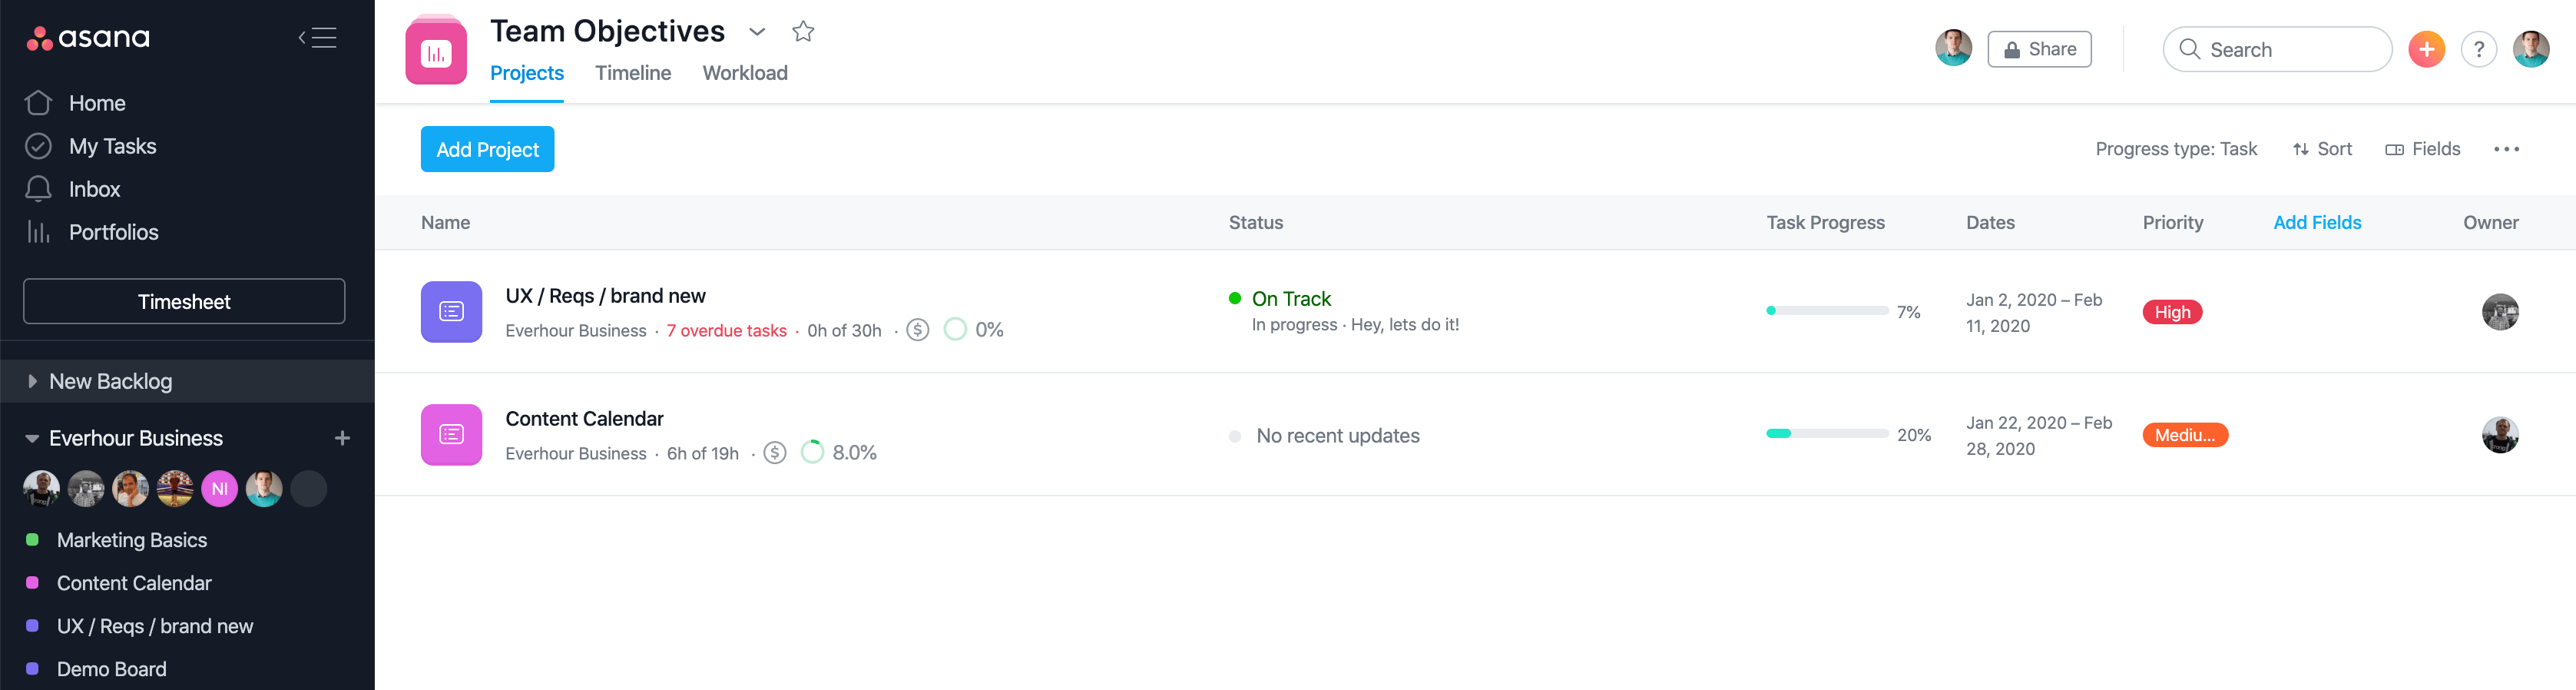
Task: Open the help question mark icon
Action: [2478, 49]
